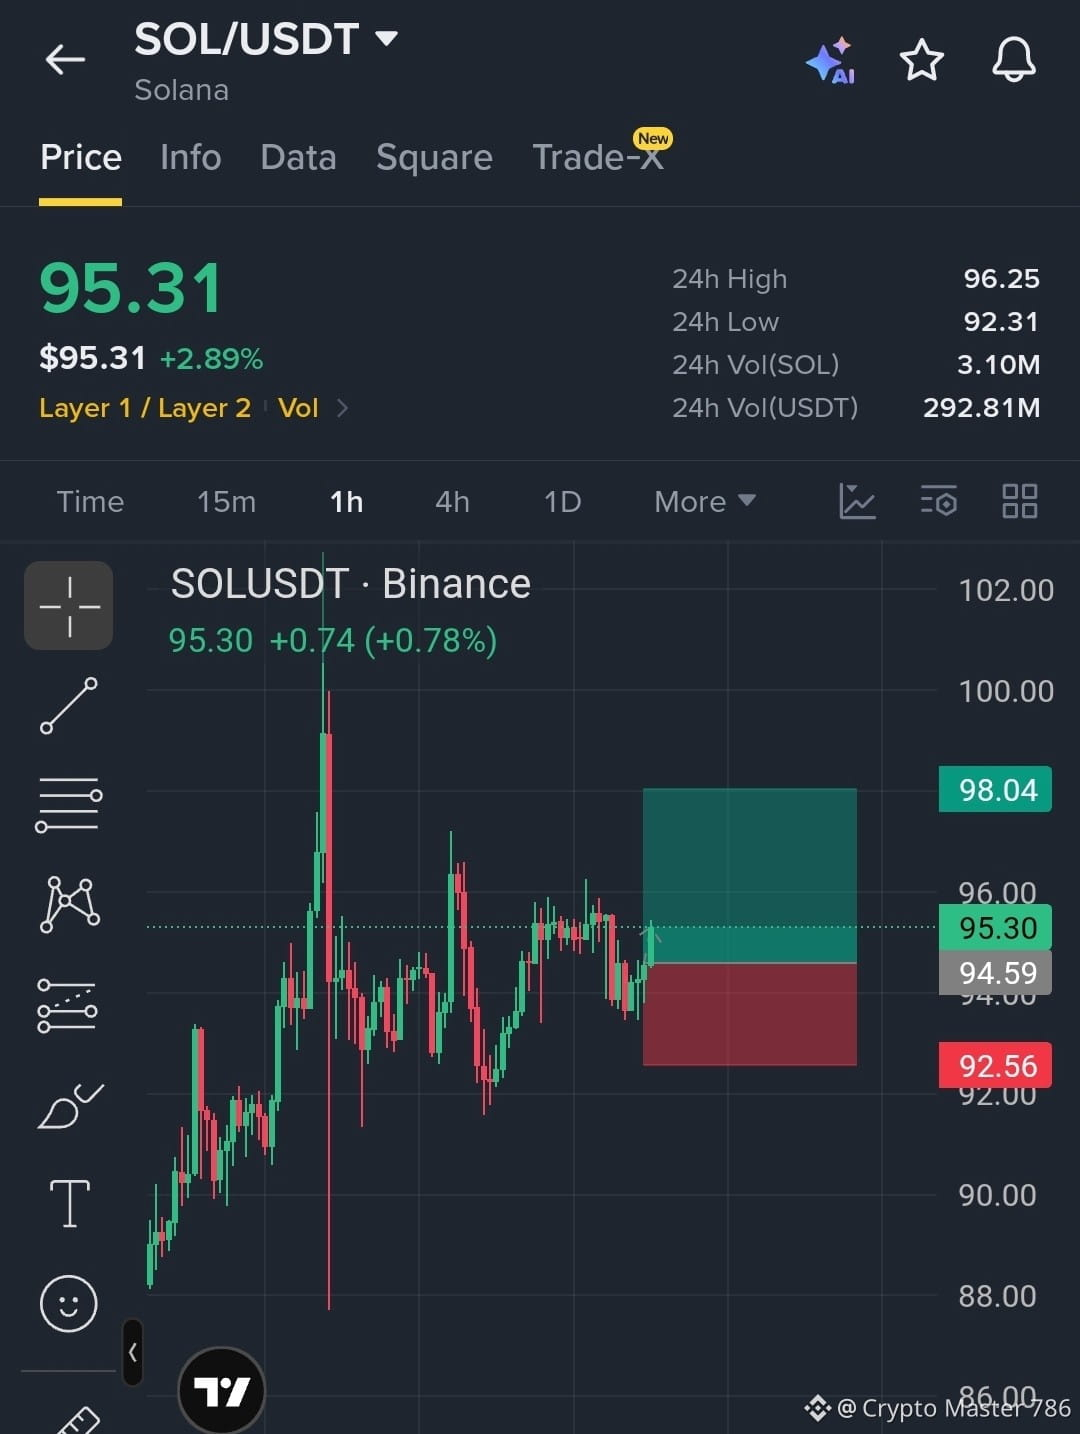The width and height of the screenshot is (1080, 1434).
Task: Go back with the left arrow
Action: 65,60
